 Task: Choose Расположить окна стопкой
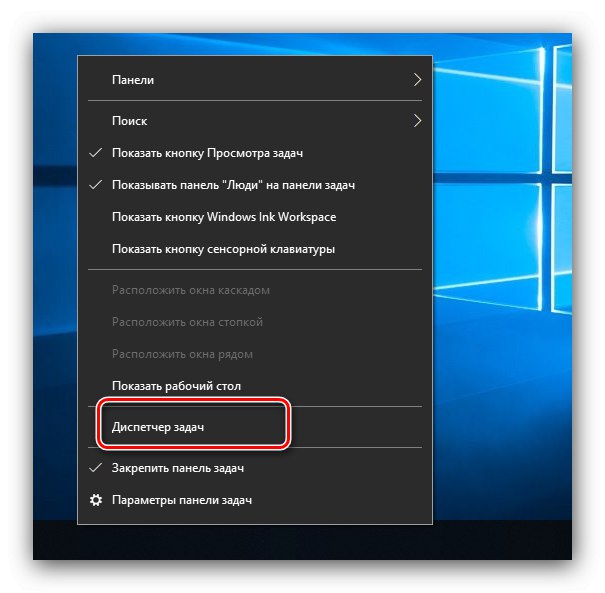[255, 322]
